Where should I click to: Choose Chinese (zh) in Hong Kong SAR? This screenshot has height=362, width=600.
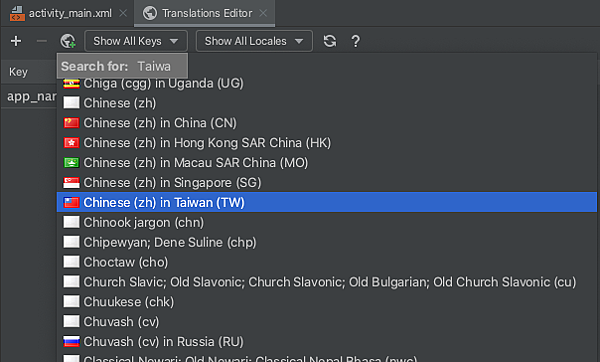click(327, 143)
